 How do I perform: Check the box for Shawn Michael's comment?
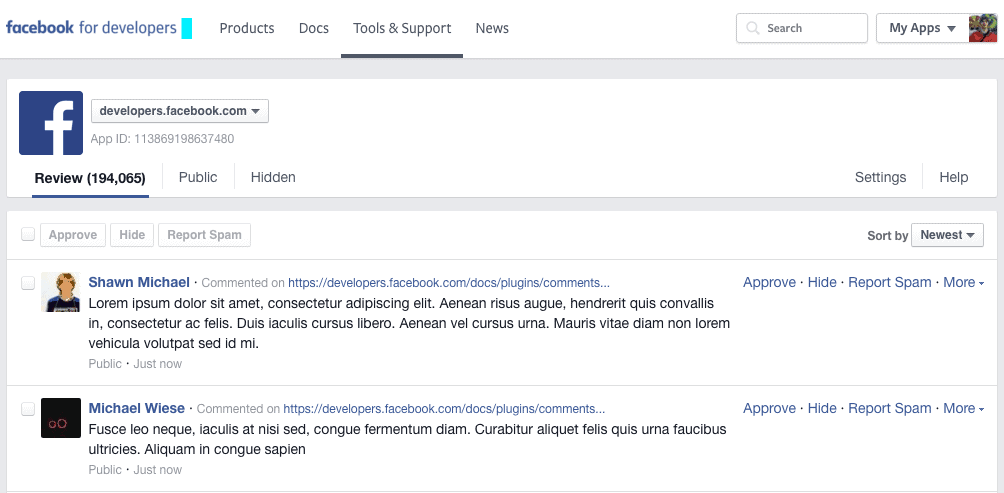click(28, 283)
